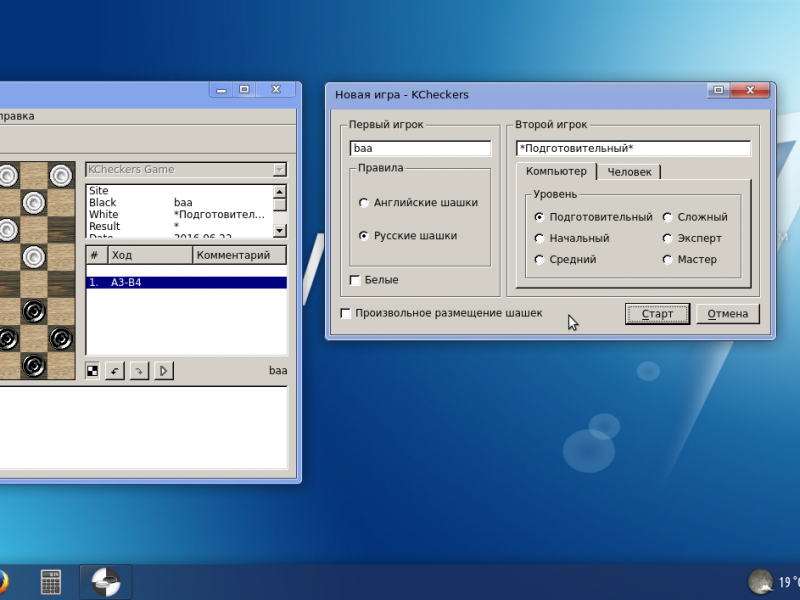Open the menu ending in "правка"
This screenshot has width=800, height=600.
coord(17,116)
